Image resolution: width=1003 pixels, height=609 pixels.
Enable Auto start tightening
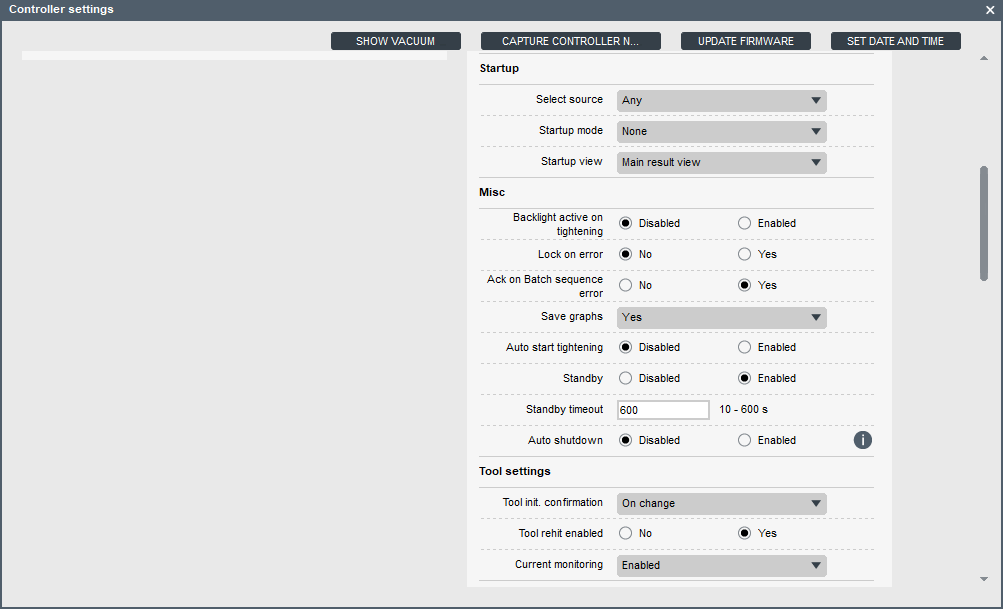[744, 347]
